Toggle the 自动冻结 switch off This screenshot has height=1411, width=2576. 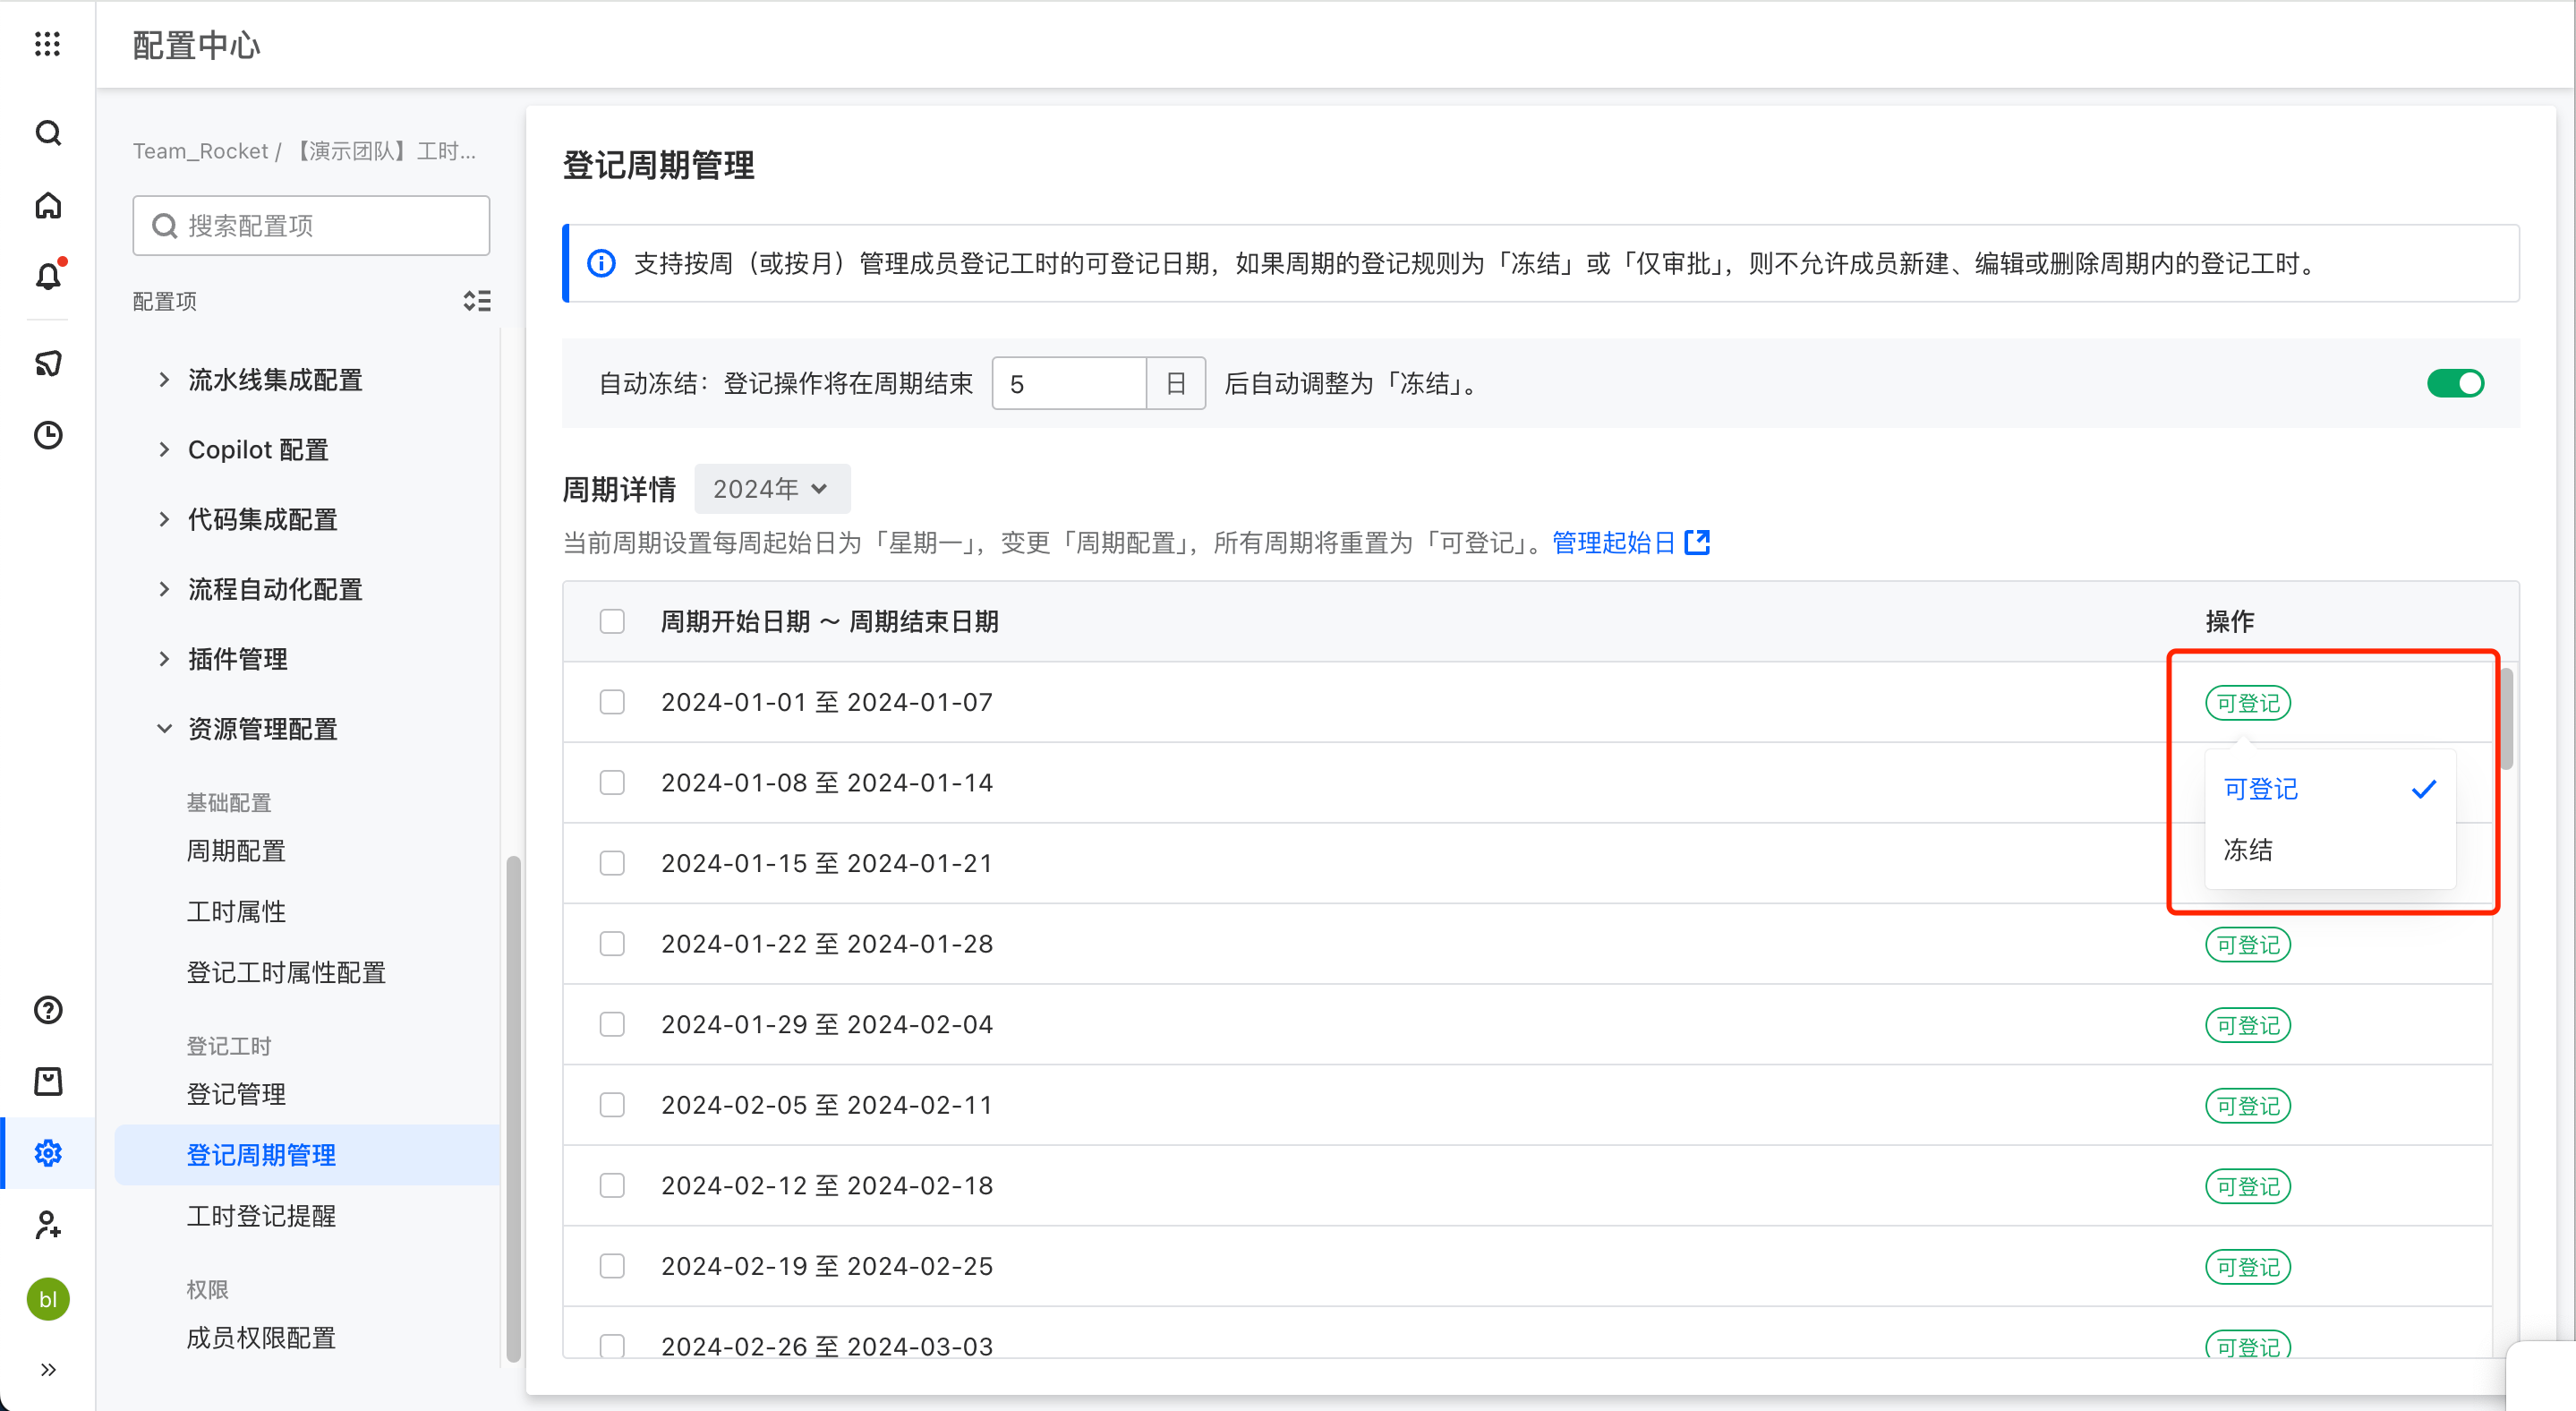(x=2455, y=384)
